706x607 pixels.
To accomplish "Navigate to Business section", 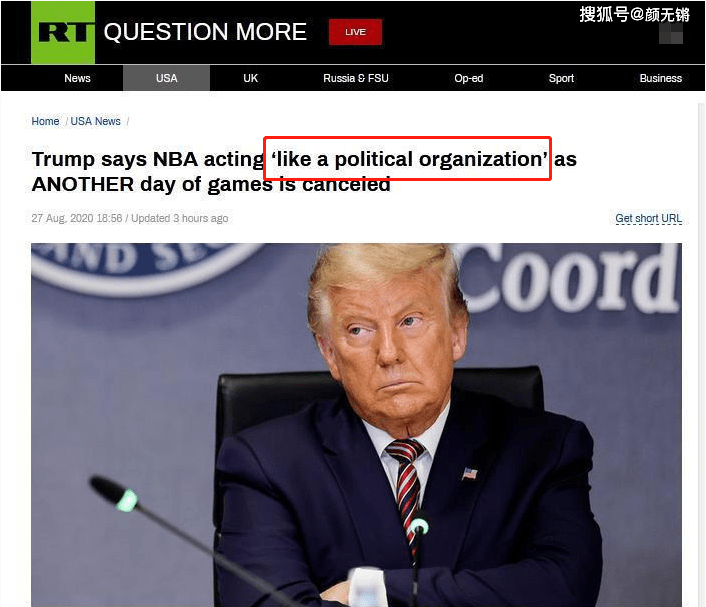I will (661, 78).
